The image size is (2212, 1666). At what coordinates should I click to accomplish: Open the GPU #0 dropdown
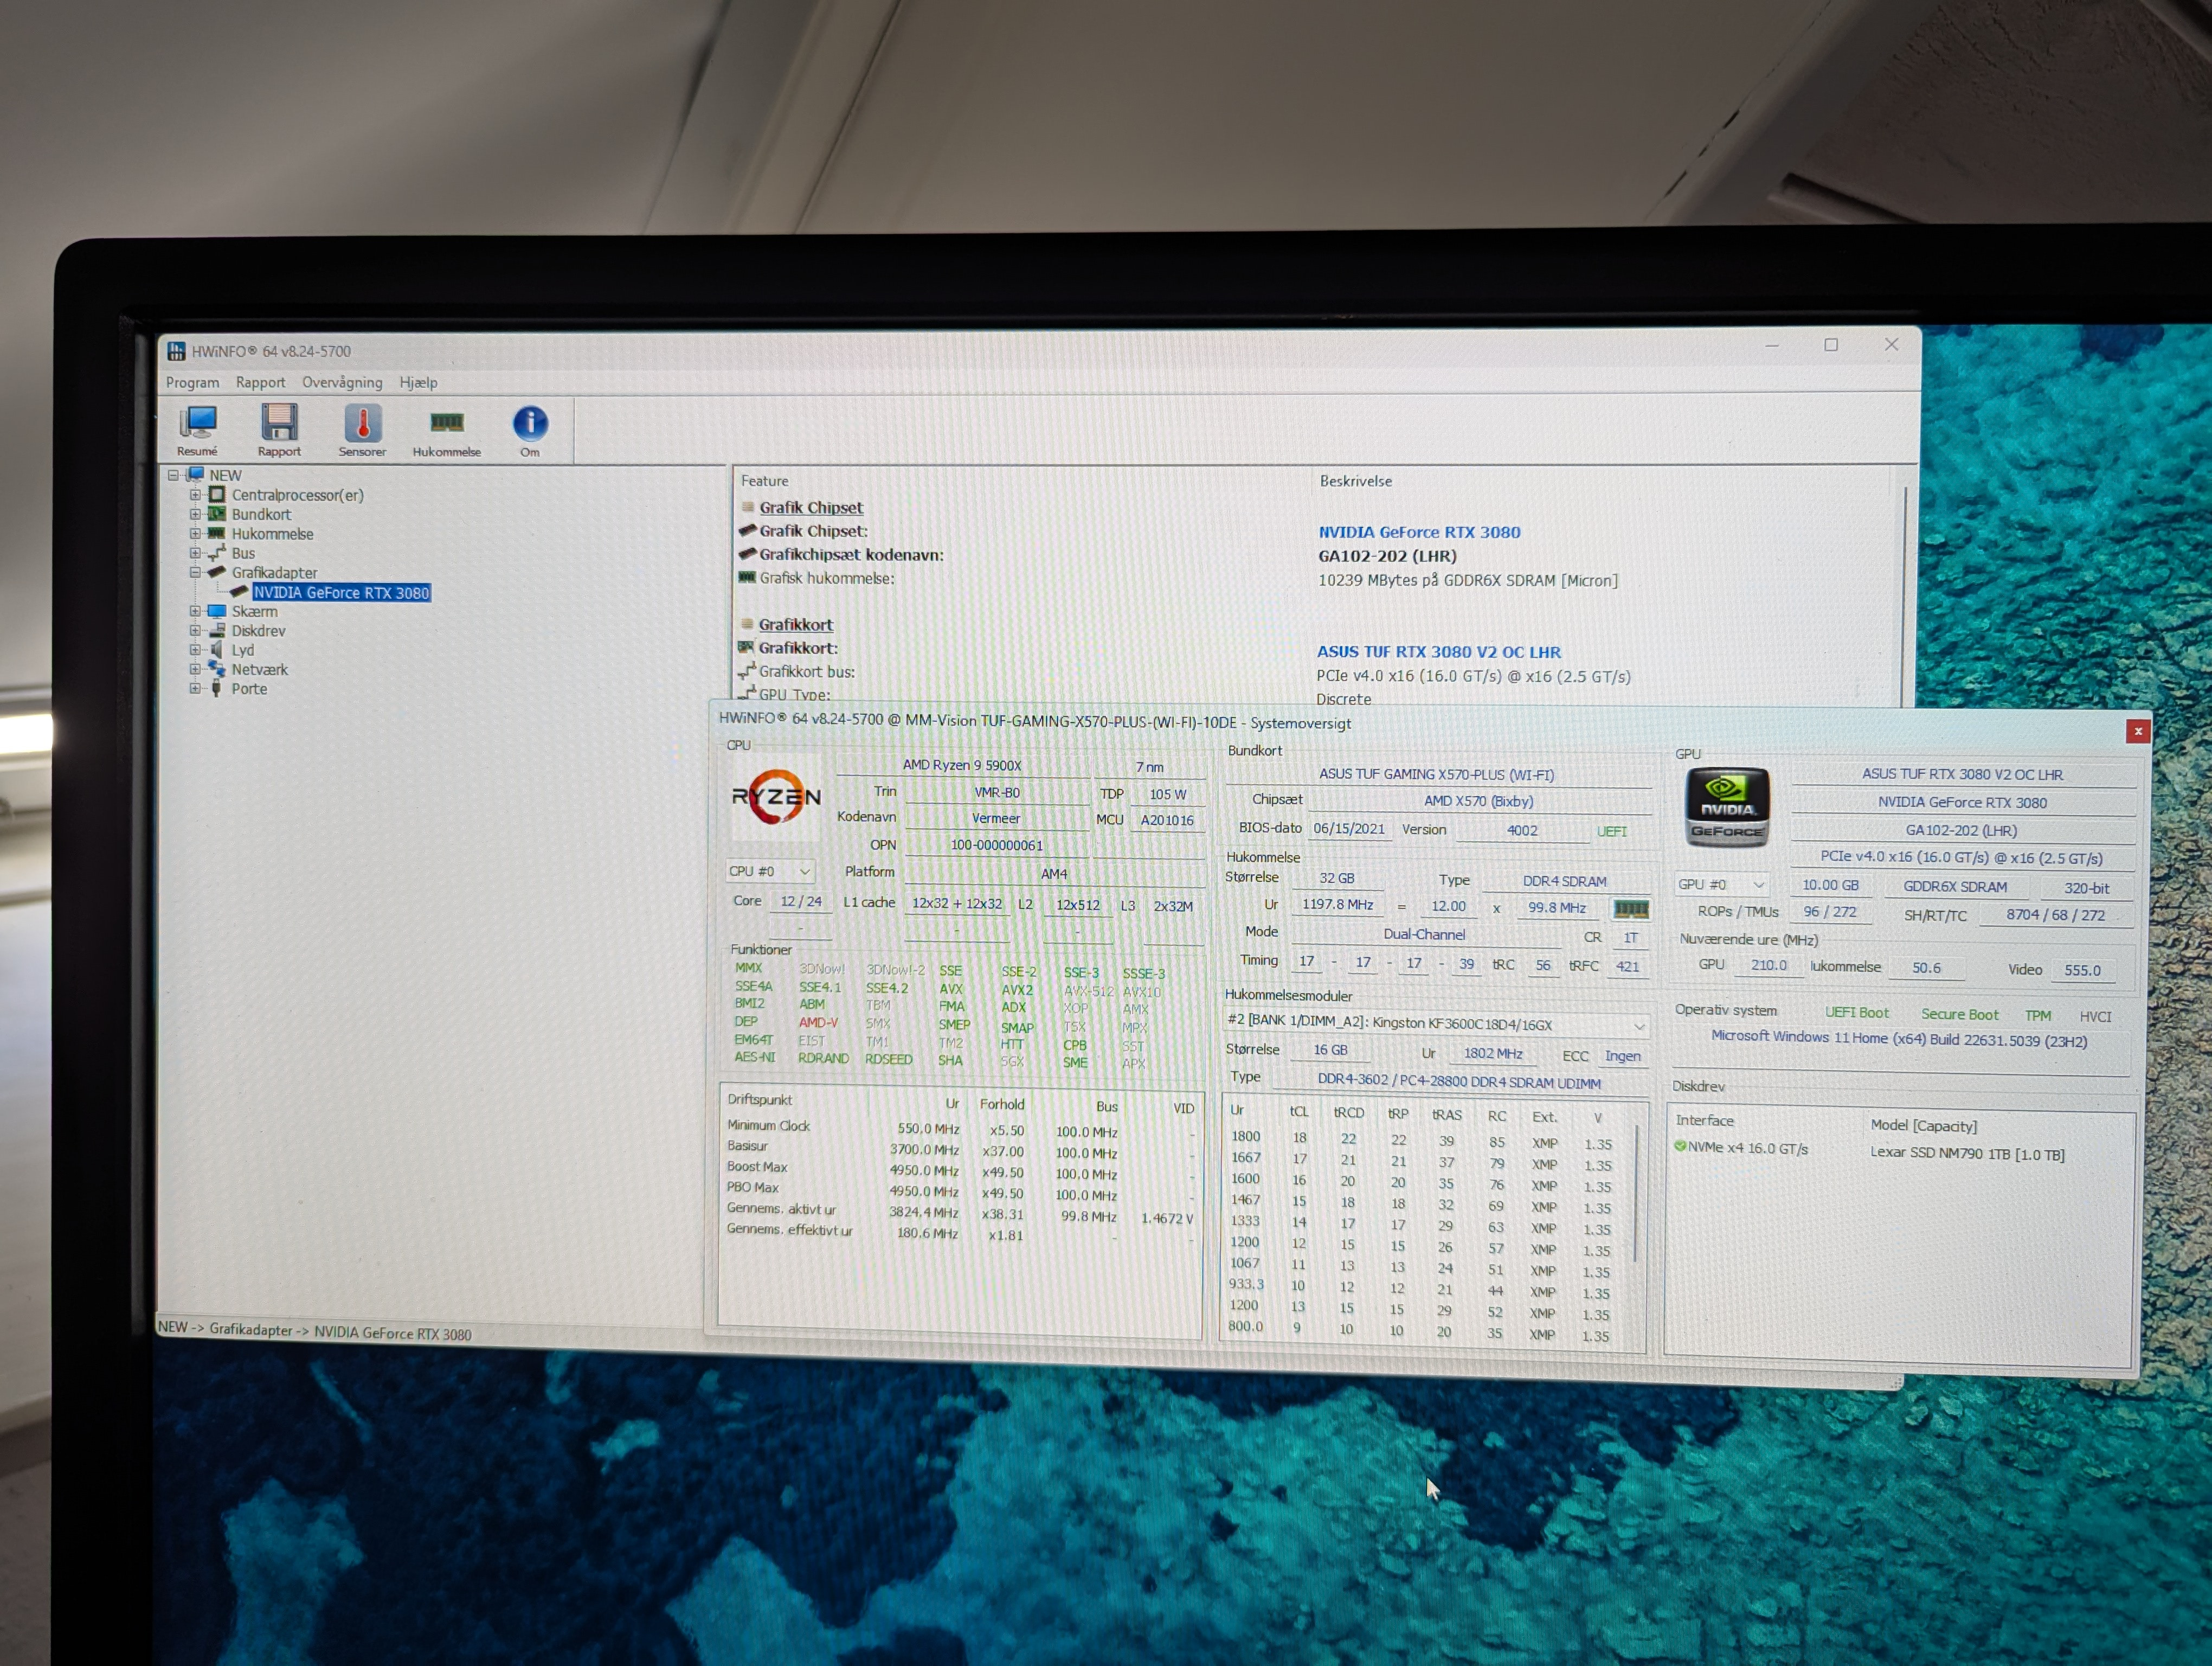tap(1722, 885)
